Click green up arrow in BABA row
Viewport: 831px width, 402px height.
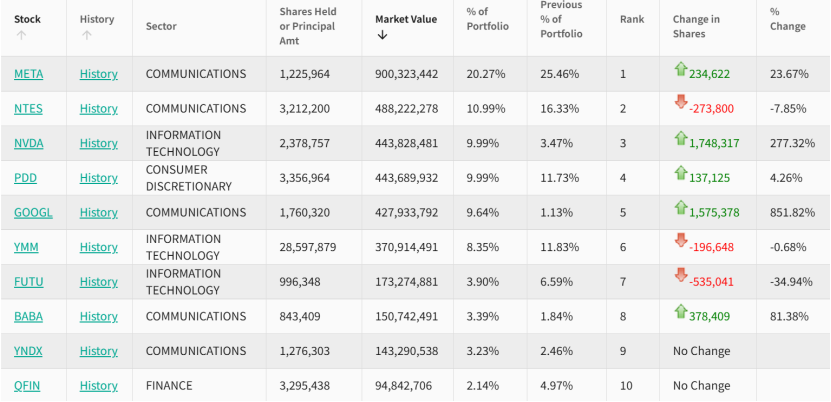[x=681, y=311]
